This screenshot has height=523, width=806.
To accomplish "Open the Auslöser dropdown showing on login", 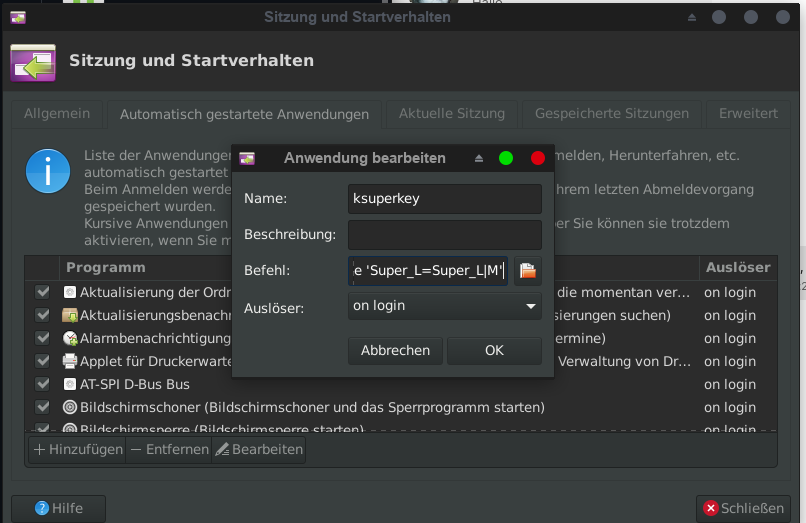I will tap(444, 306).
